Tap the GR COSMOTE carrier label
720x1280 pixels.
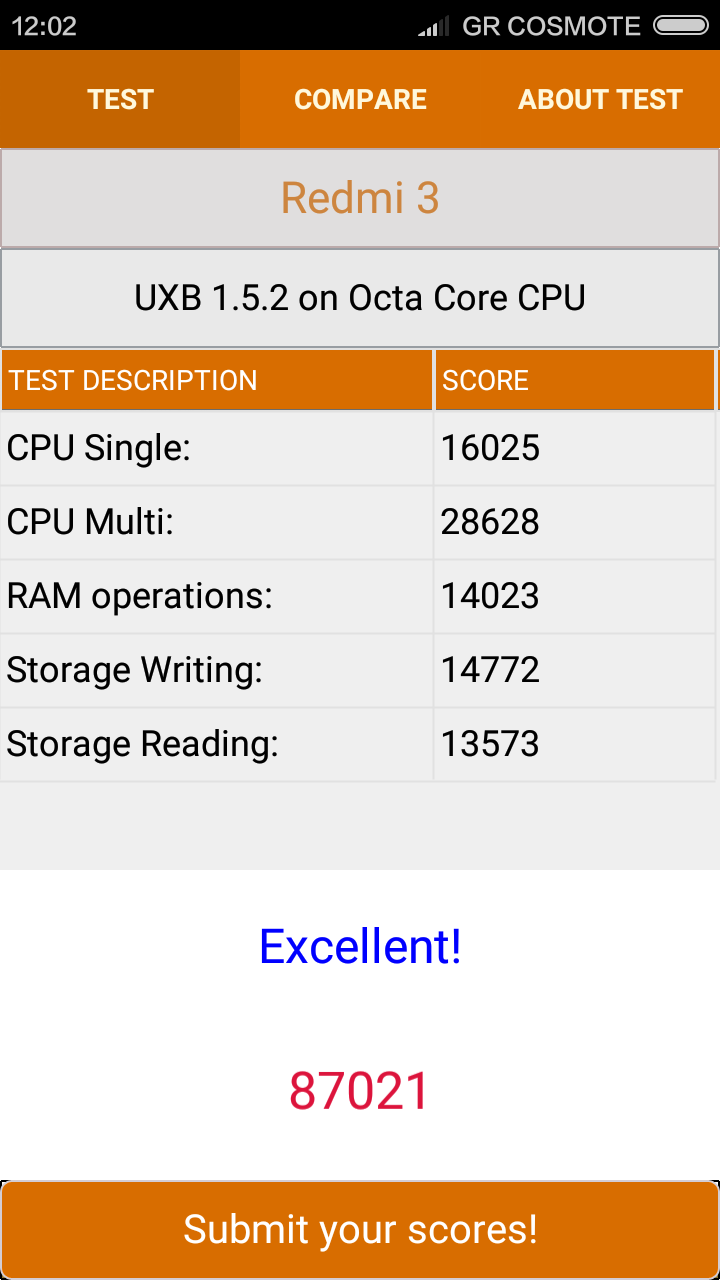click(x=551, y=27)
